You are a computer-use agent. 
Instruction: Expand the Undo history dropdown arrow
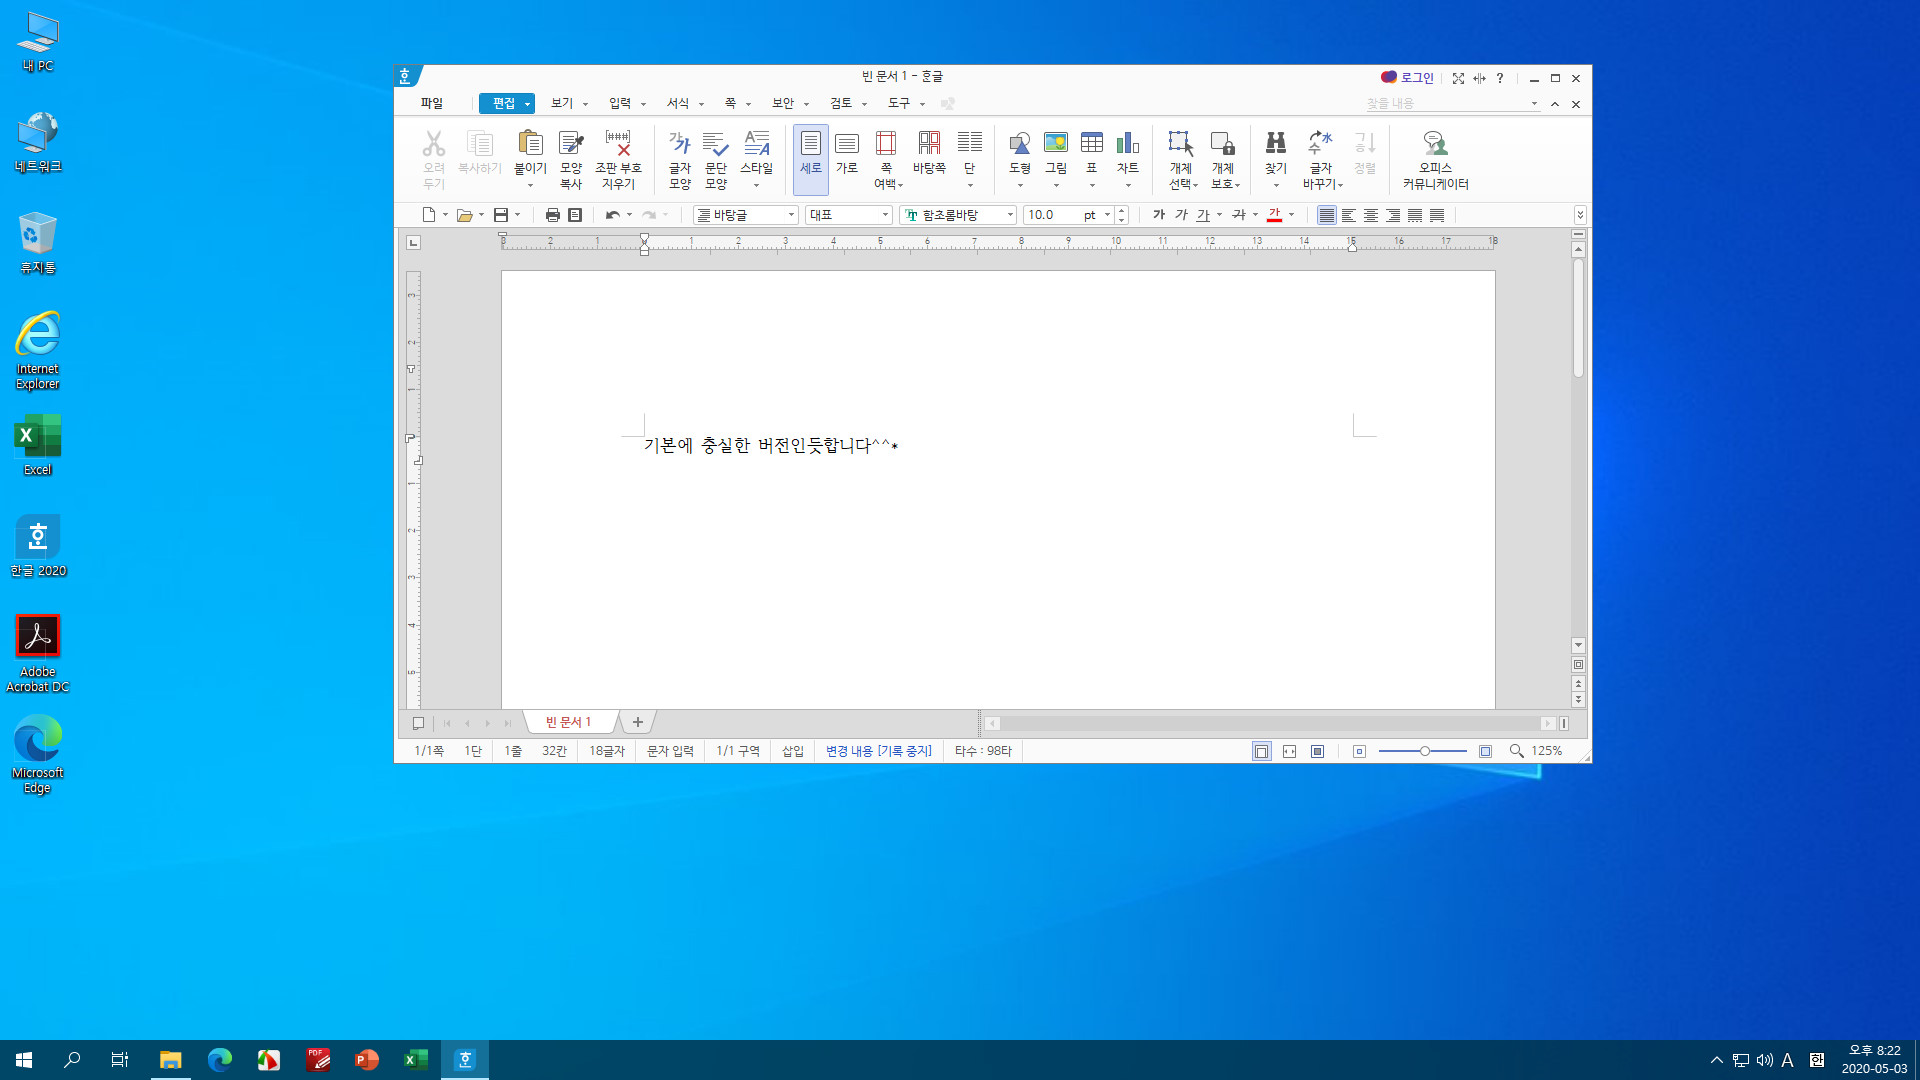(629, 215)
